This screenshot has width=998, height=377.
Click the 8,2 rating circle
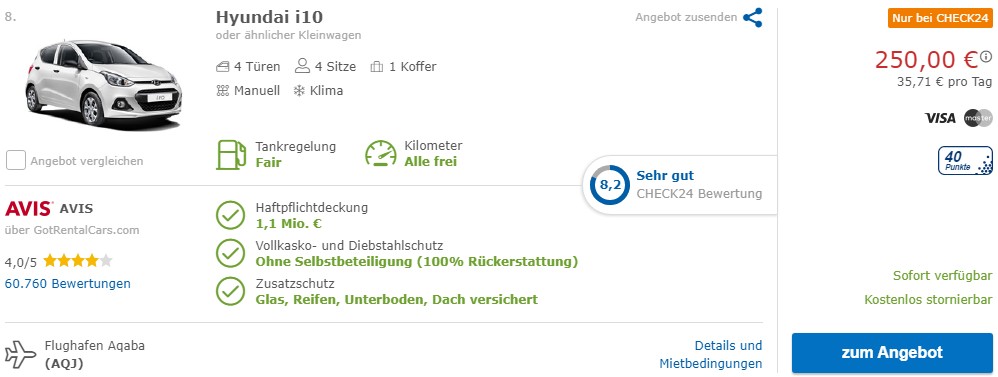(x=605, y=185)
